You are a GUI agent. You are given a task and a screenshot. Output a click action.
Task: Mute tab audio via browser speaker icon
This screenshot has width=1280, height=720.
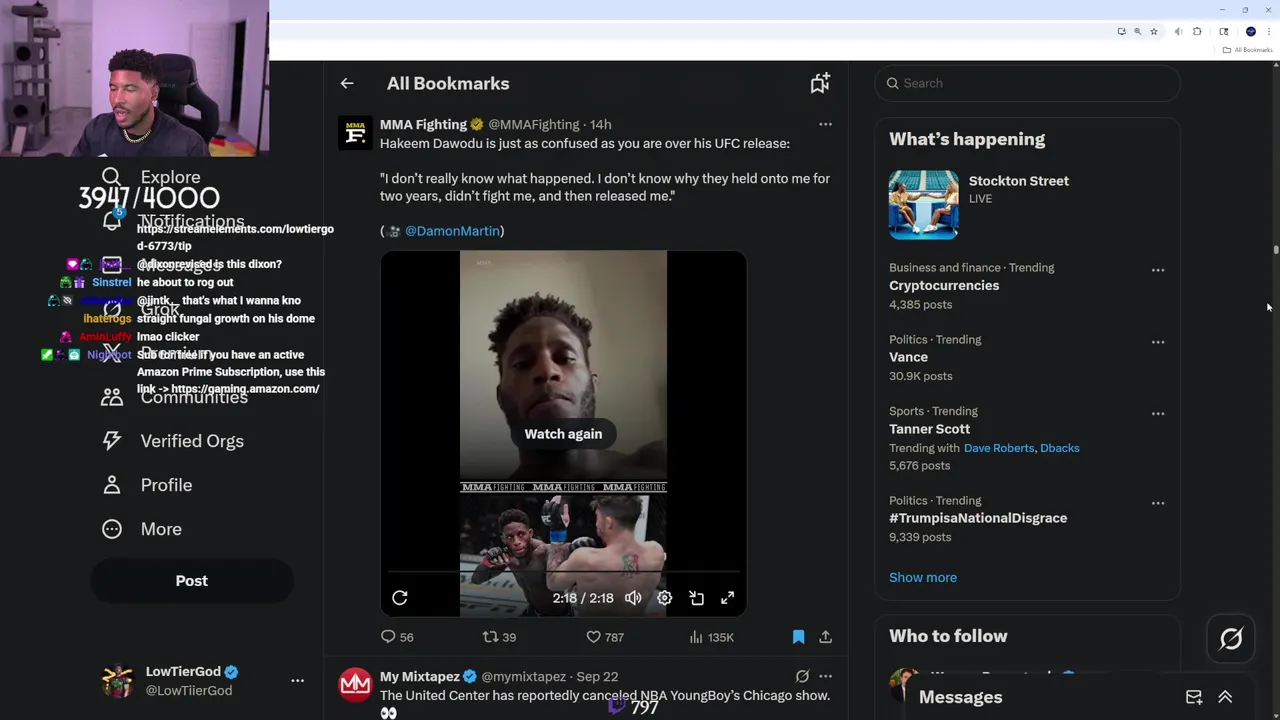tap(1178, 32)
